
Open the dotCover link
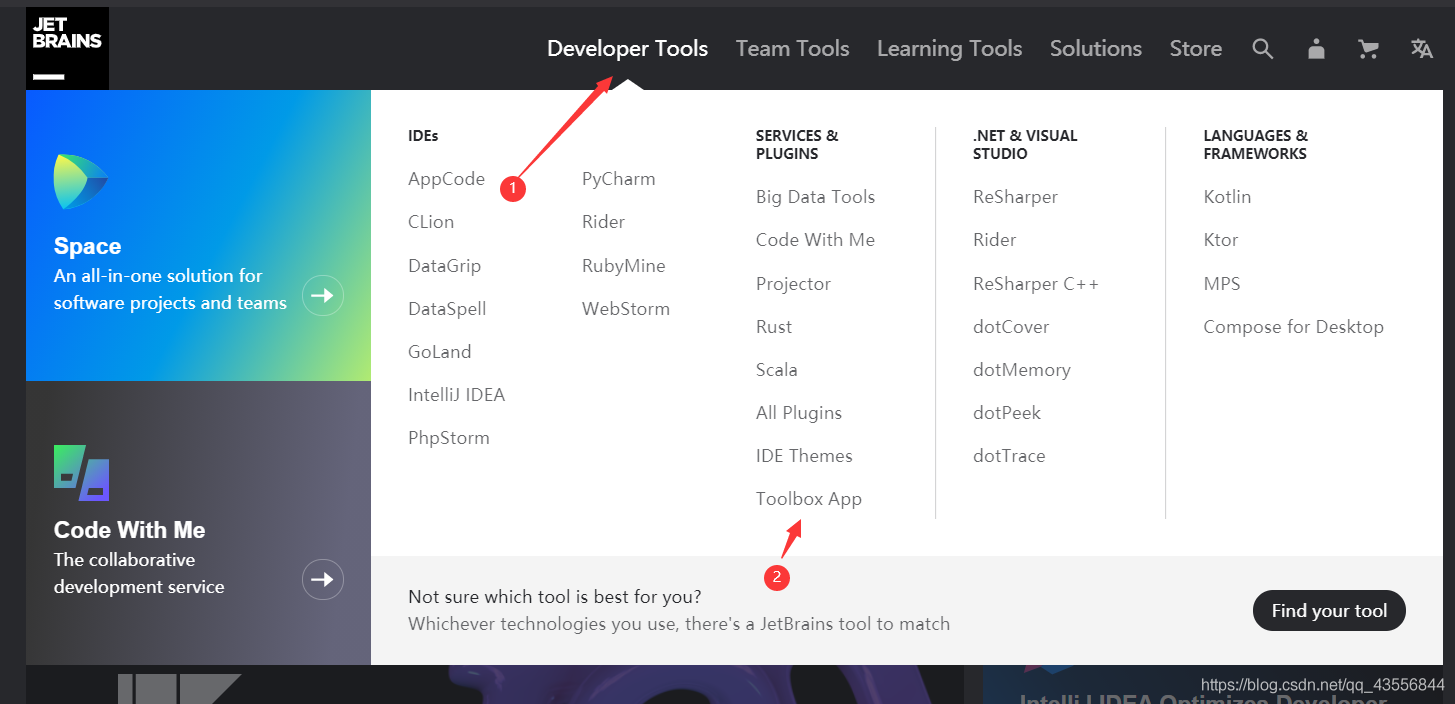tap(1011, 327)
